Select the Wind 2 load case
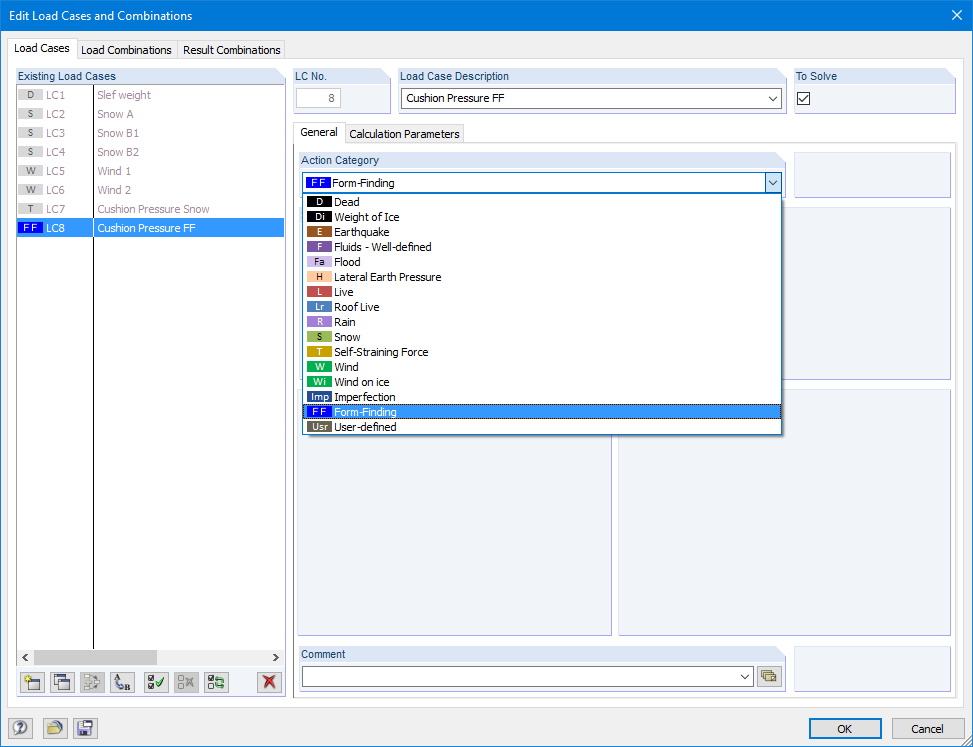This screenshot has height=747, width=973. click(x=151, y=190)
